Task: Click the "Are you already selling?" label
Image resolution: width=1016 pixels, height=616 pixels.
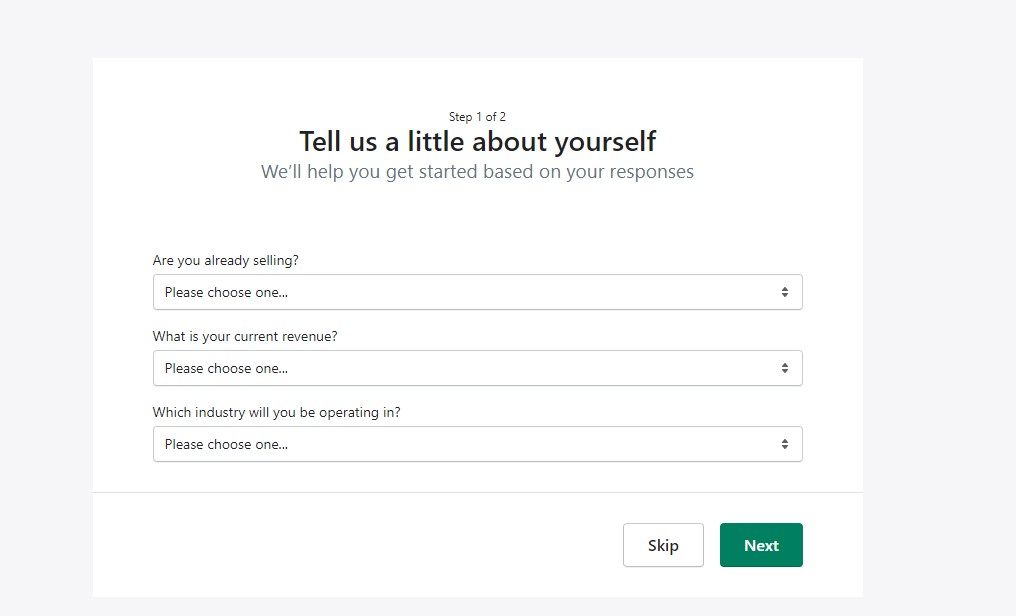Action: (225, 260)
